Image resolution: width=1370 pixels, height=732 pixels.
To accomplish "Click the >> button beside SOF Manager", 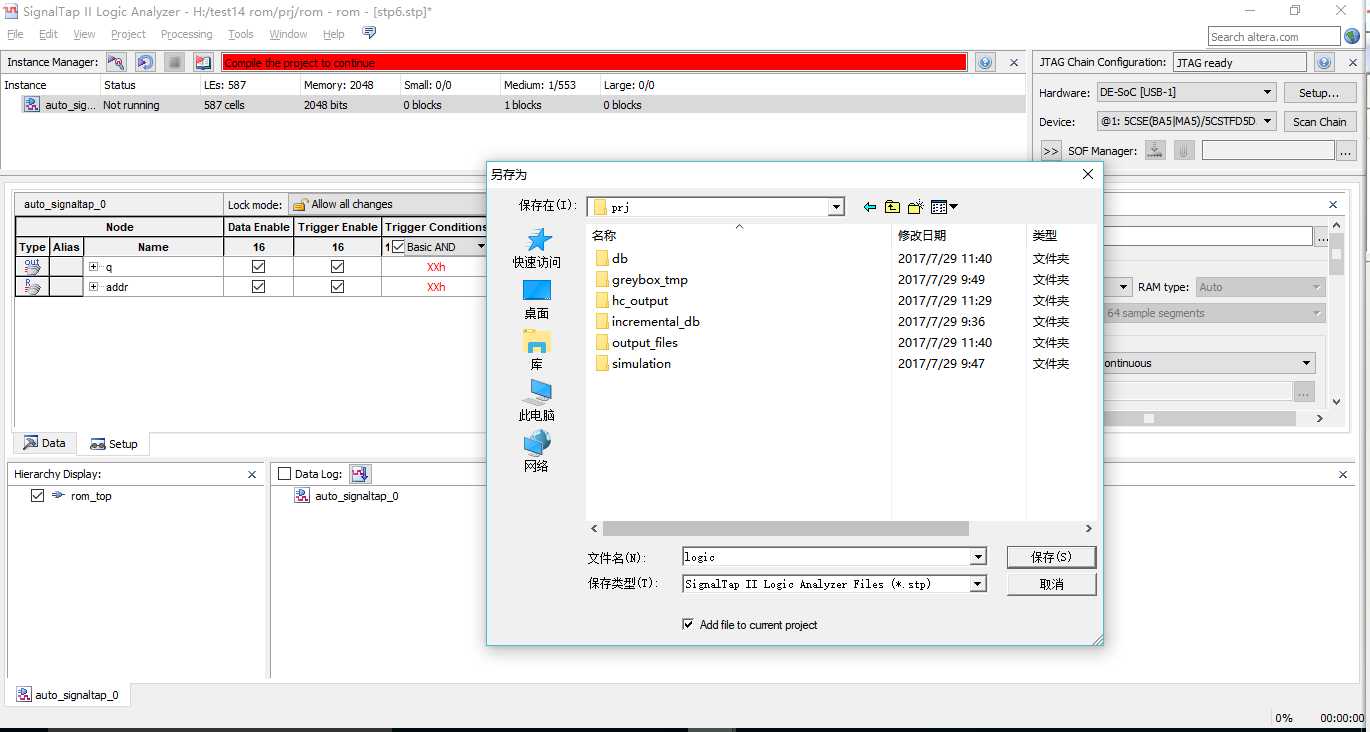I will point(1051,151).
